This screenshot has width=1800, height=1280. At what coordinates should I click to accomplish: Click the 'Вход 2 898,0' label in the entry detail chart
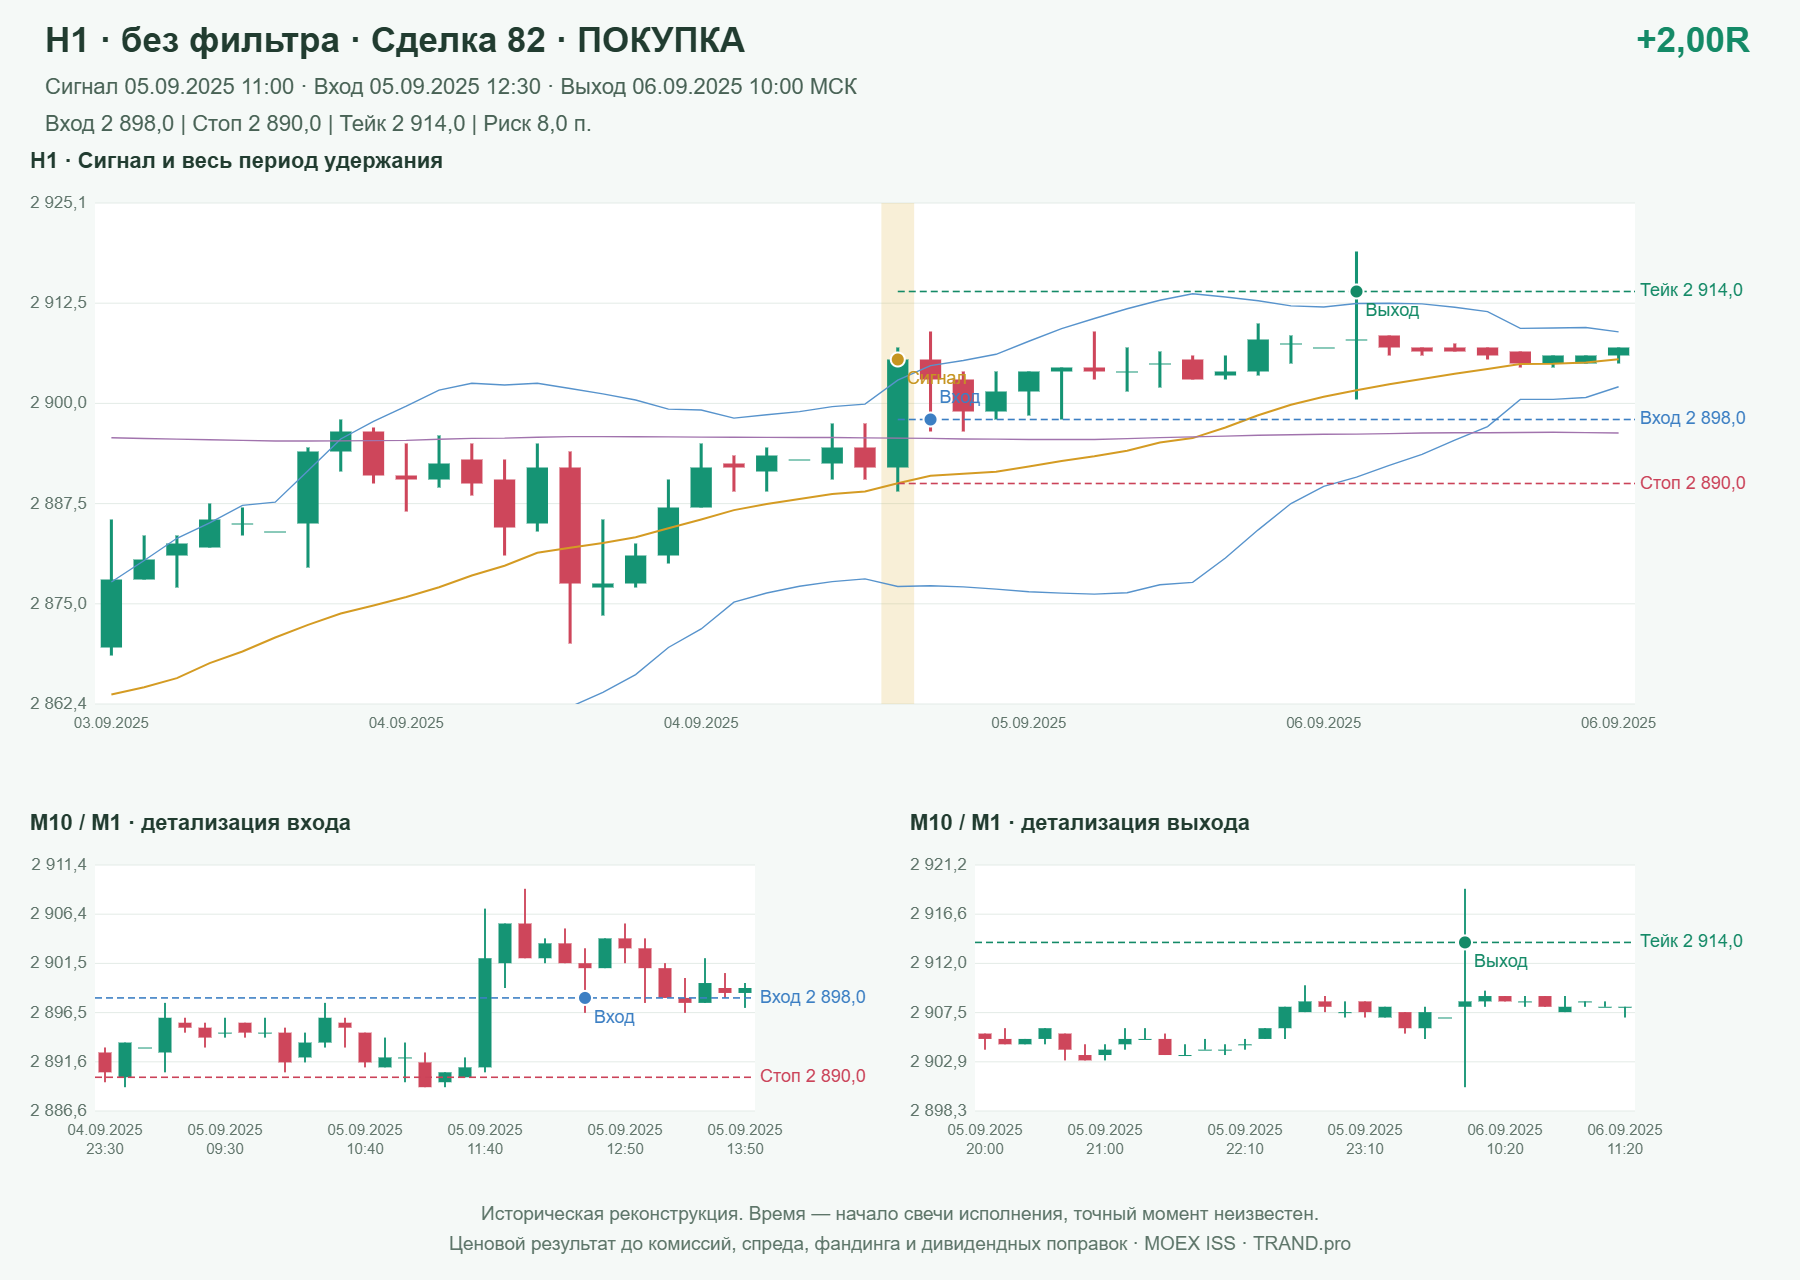(812, 997)
